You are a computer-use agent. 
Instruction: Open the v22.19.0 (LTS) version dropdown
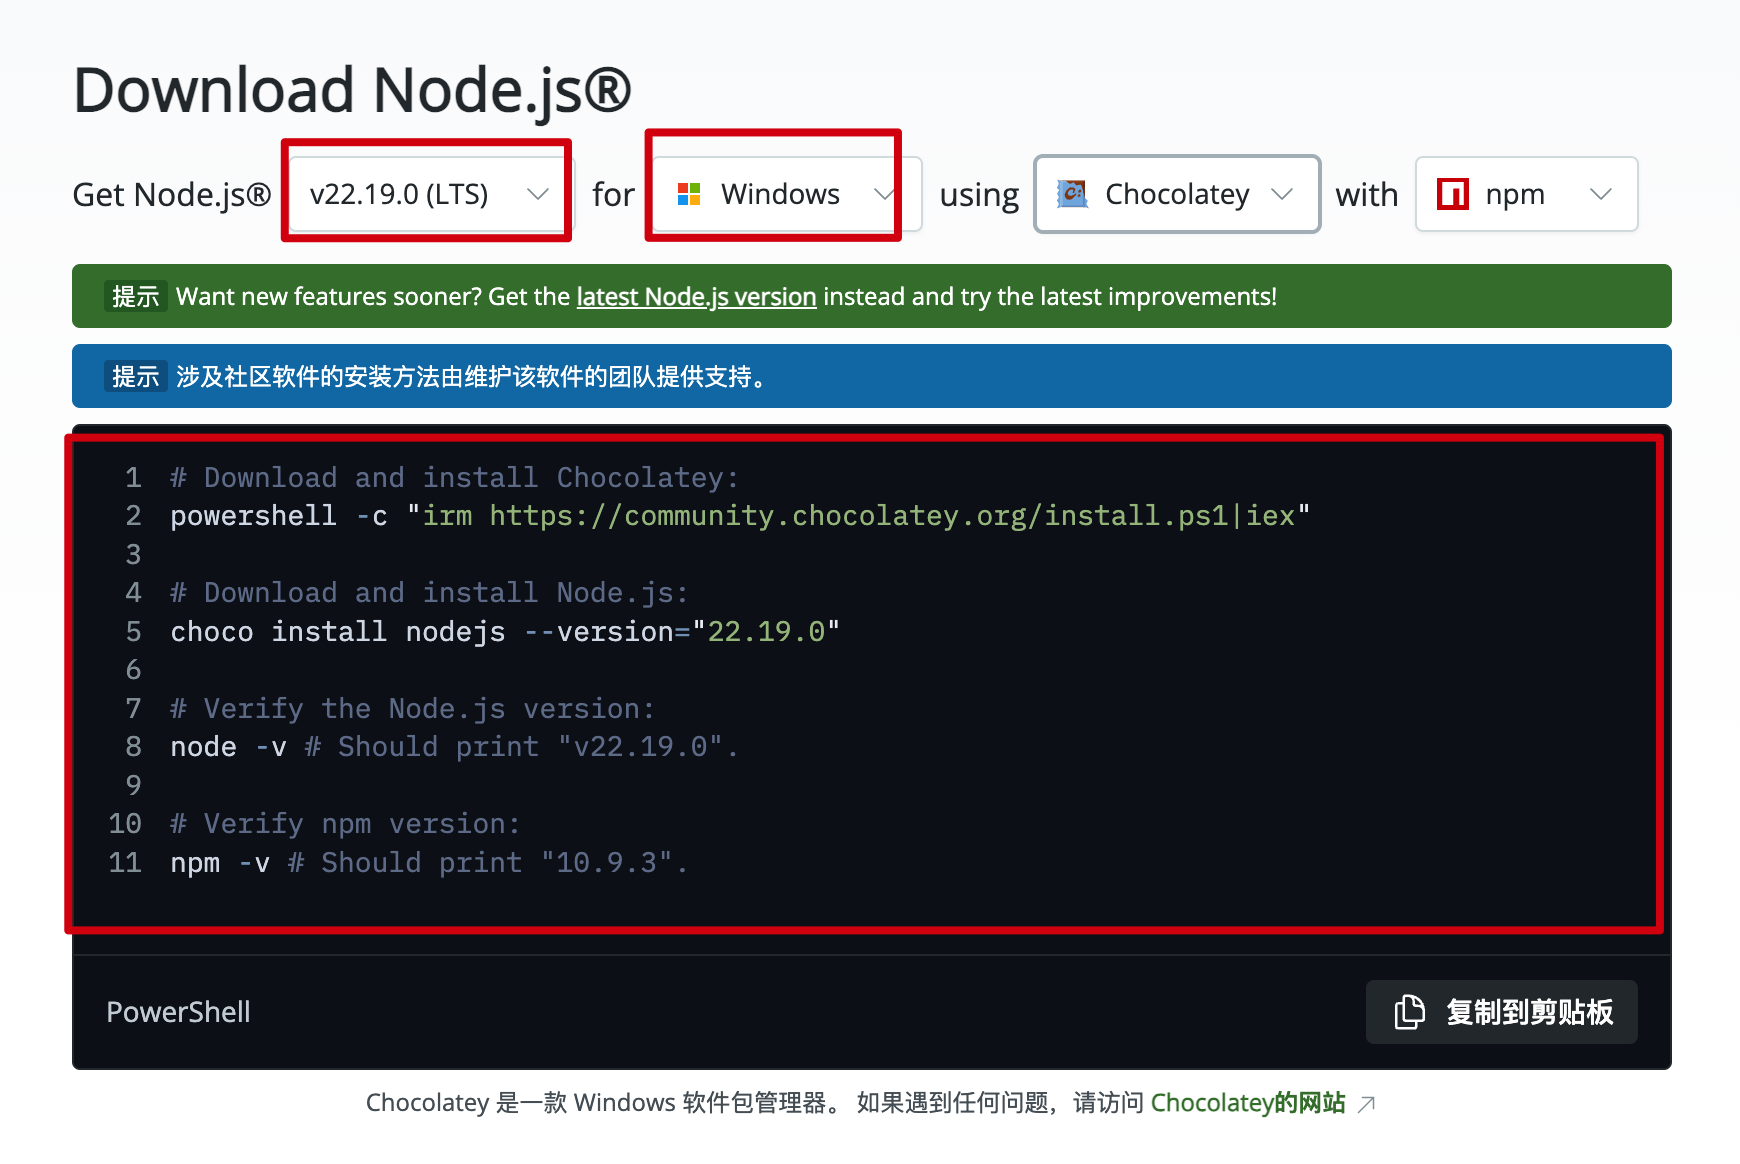[x=425, y=193]
